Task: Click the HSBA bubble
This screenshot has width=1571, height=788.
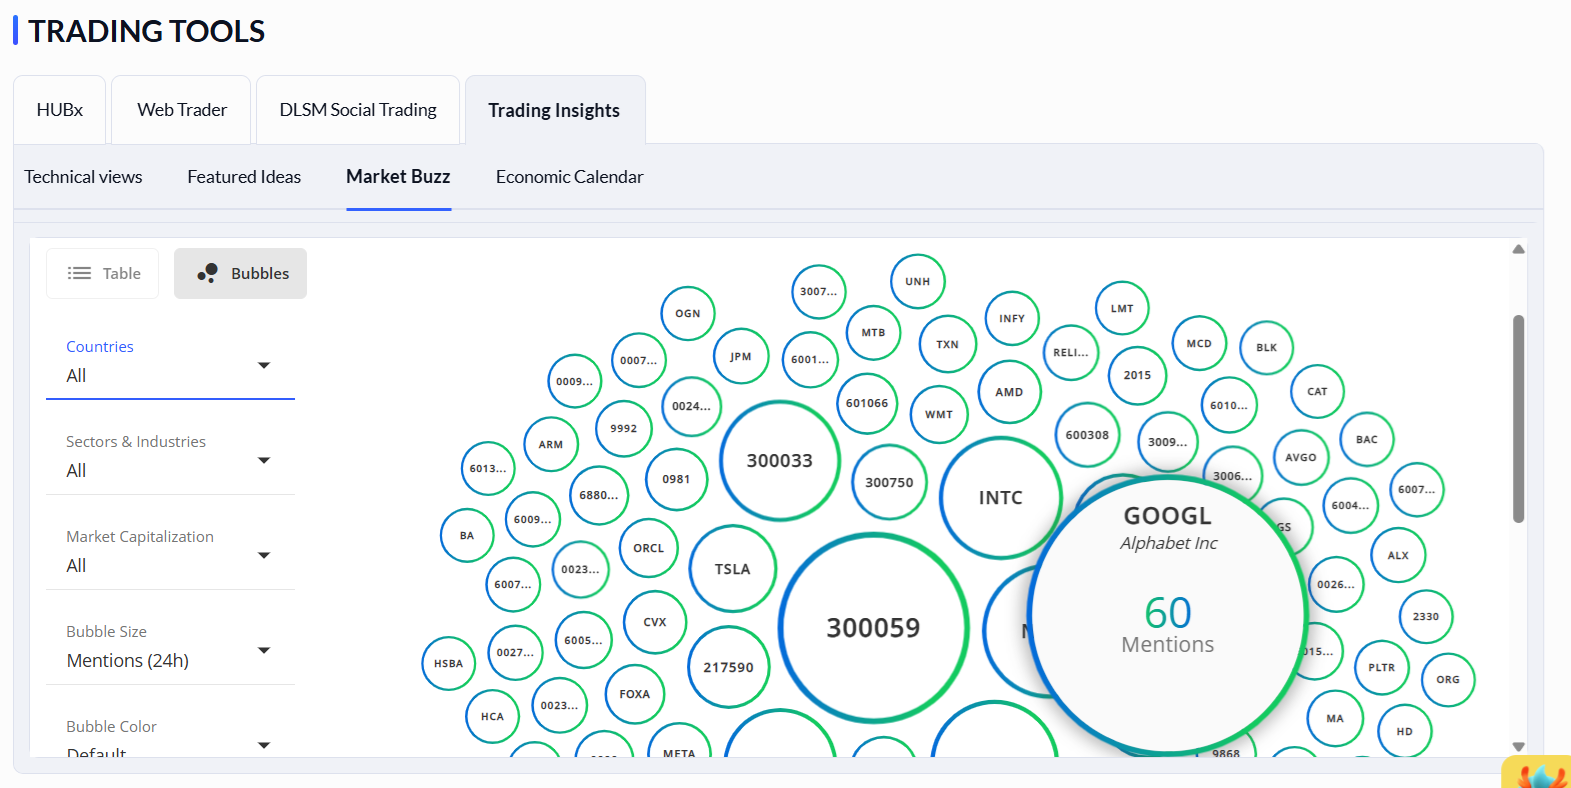Action: coord(449,663)
